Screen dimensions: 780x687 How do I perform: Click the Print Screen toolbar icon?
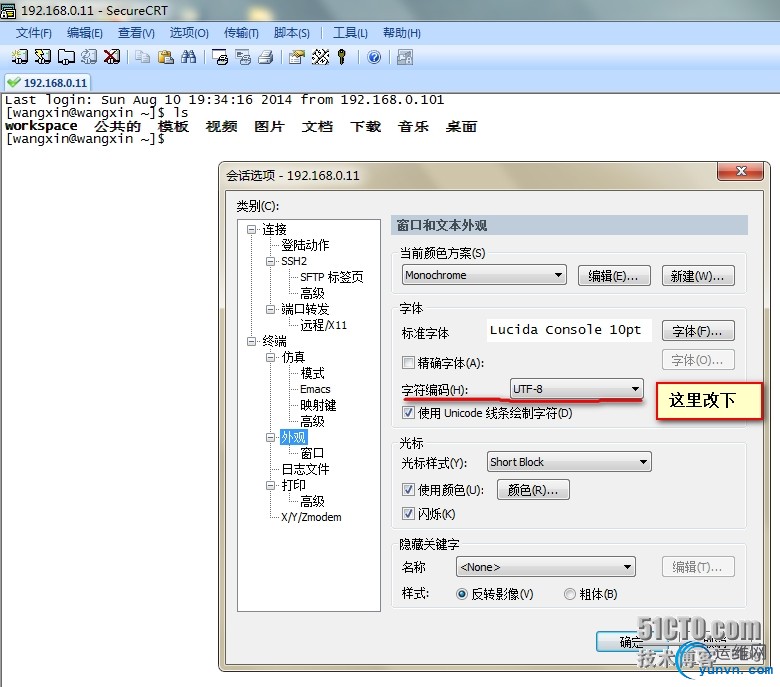[219, 57]
